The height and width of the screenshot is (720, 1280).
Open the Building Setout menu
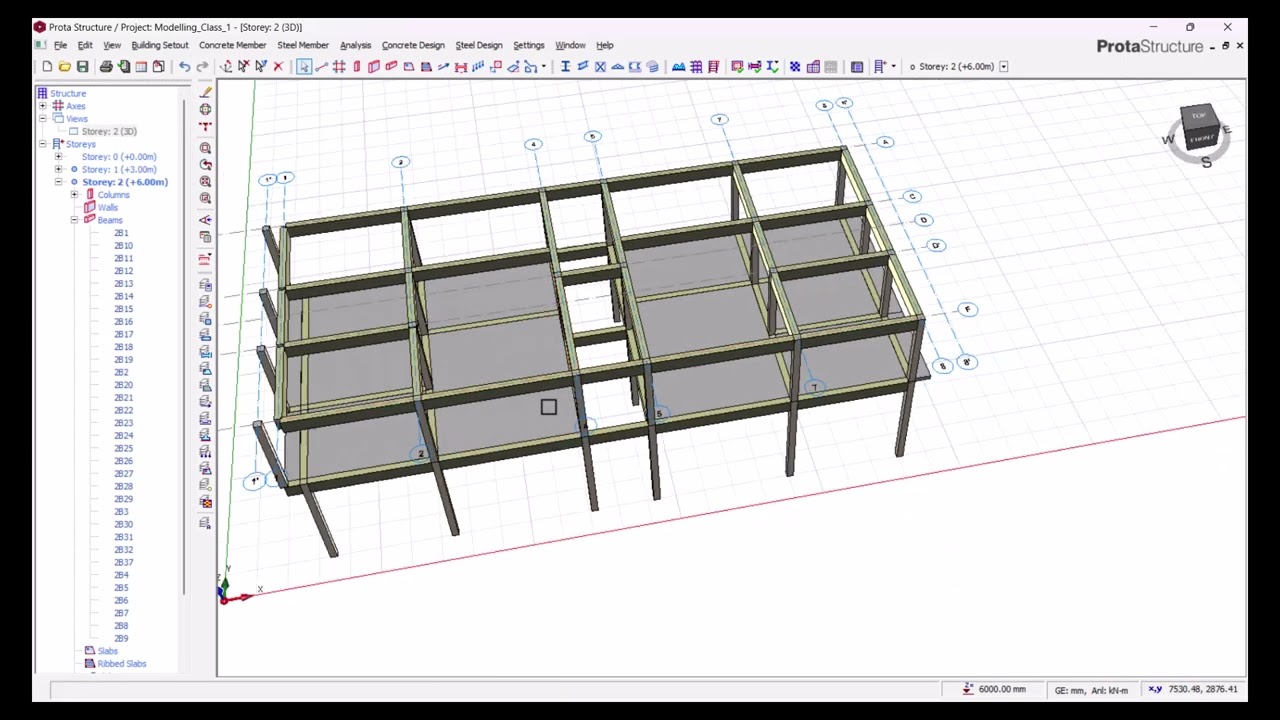159,45
